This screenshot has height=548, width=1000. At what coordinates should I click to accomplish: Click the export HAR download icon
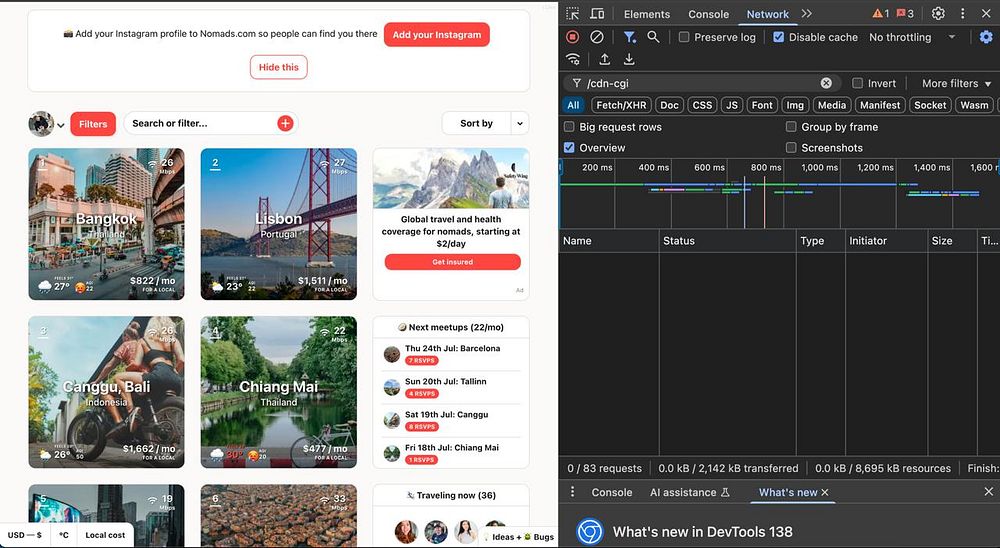629,60
